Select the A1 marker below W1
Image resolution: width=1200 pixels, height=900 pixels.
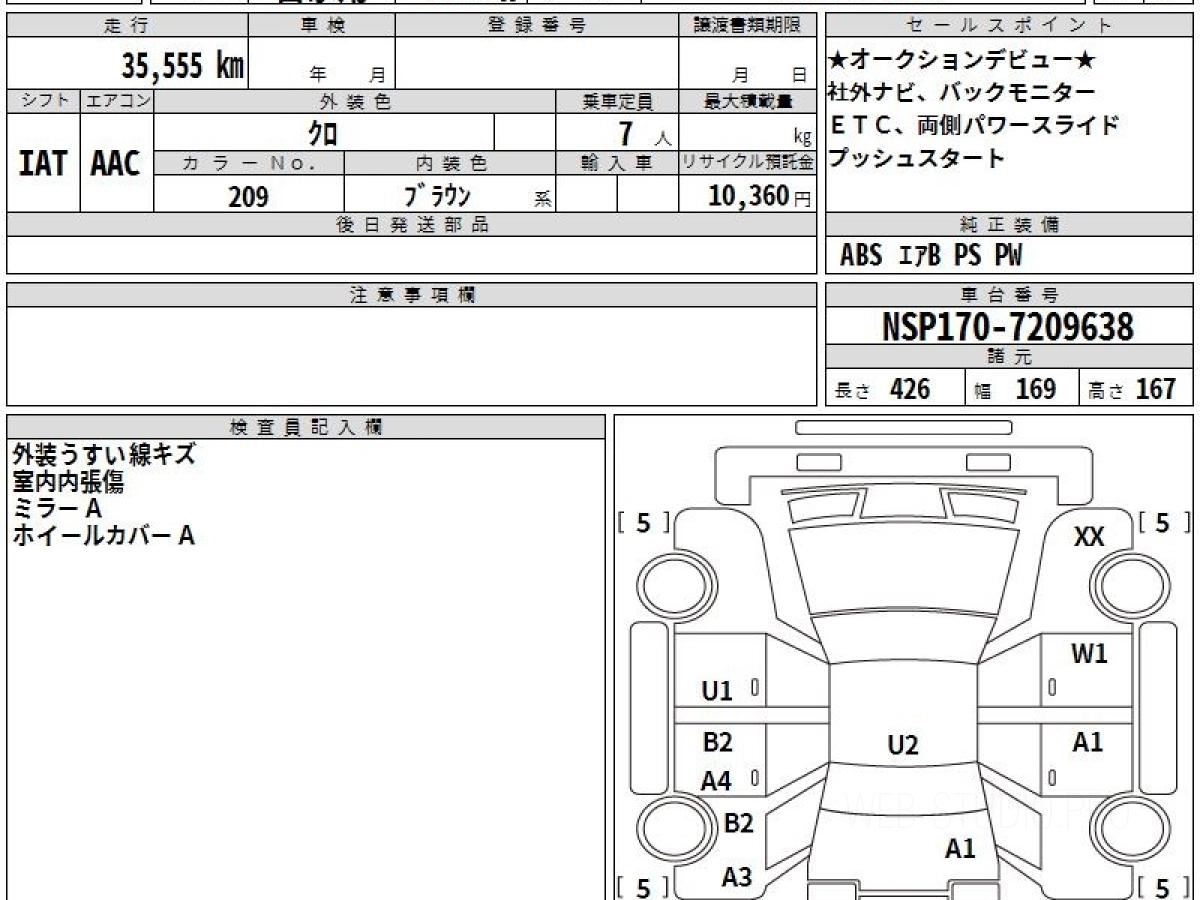pos(1088,742)
